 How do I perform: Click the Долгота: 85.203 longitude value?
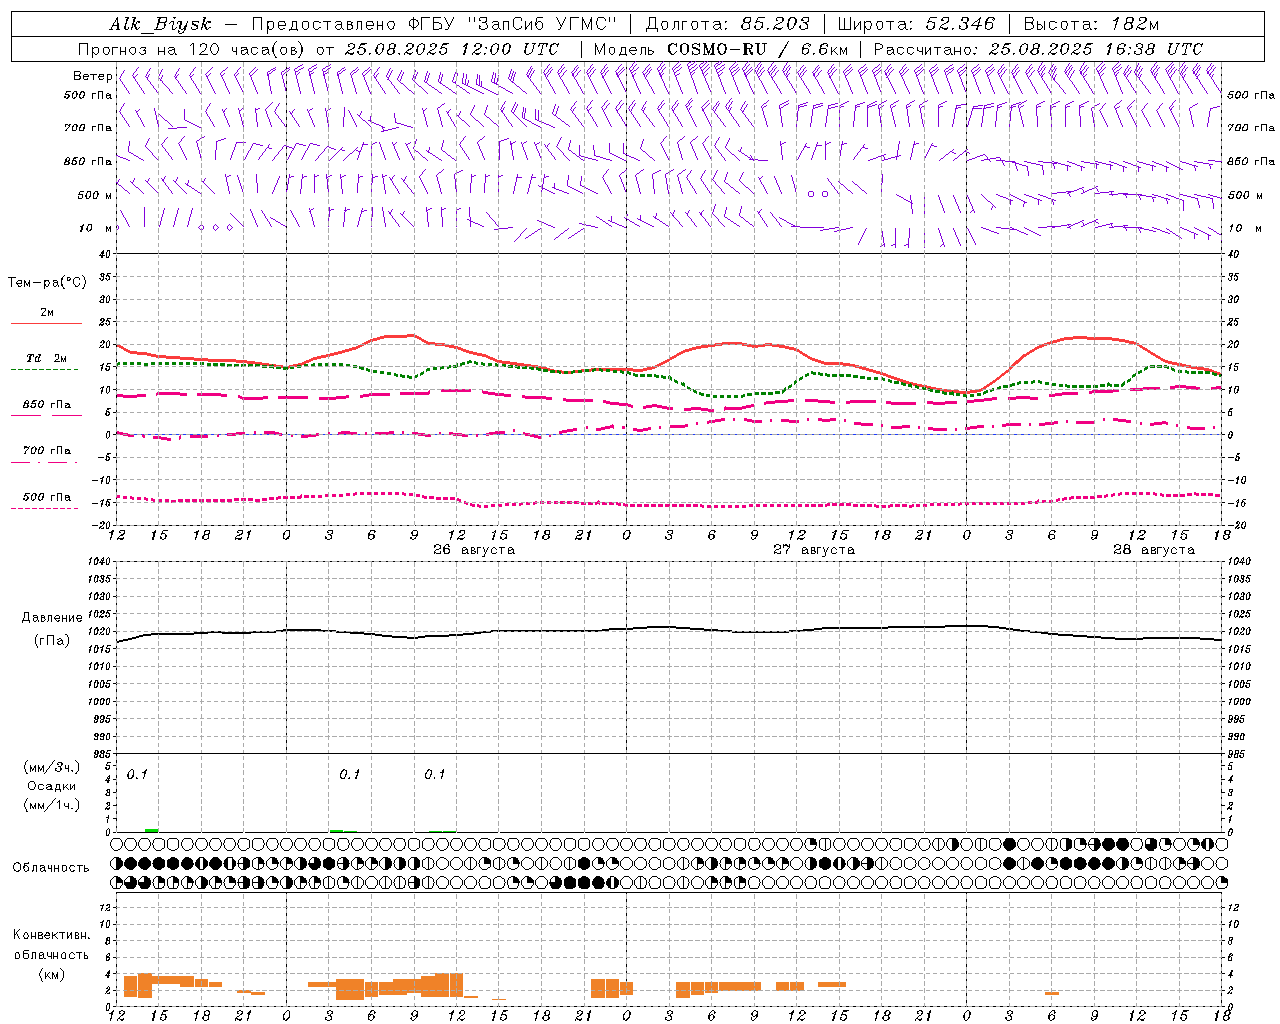728,24
